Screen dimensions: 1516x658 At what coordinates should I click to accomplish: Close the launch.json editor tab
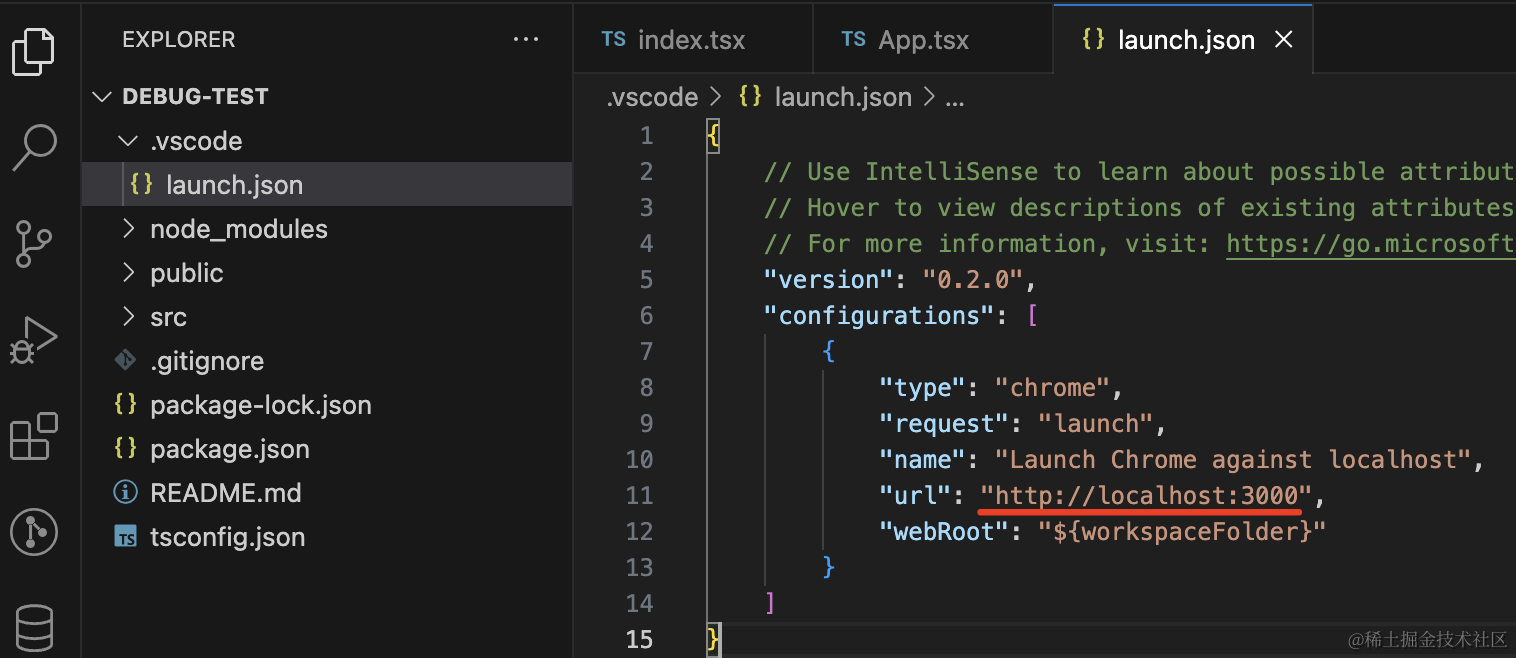(x=1283, y=40)
